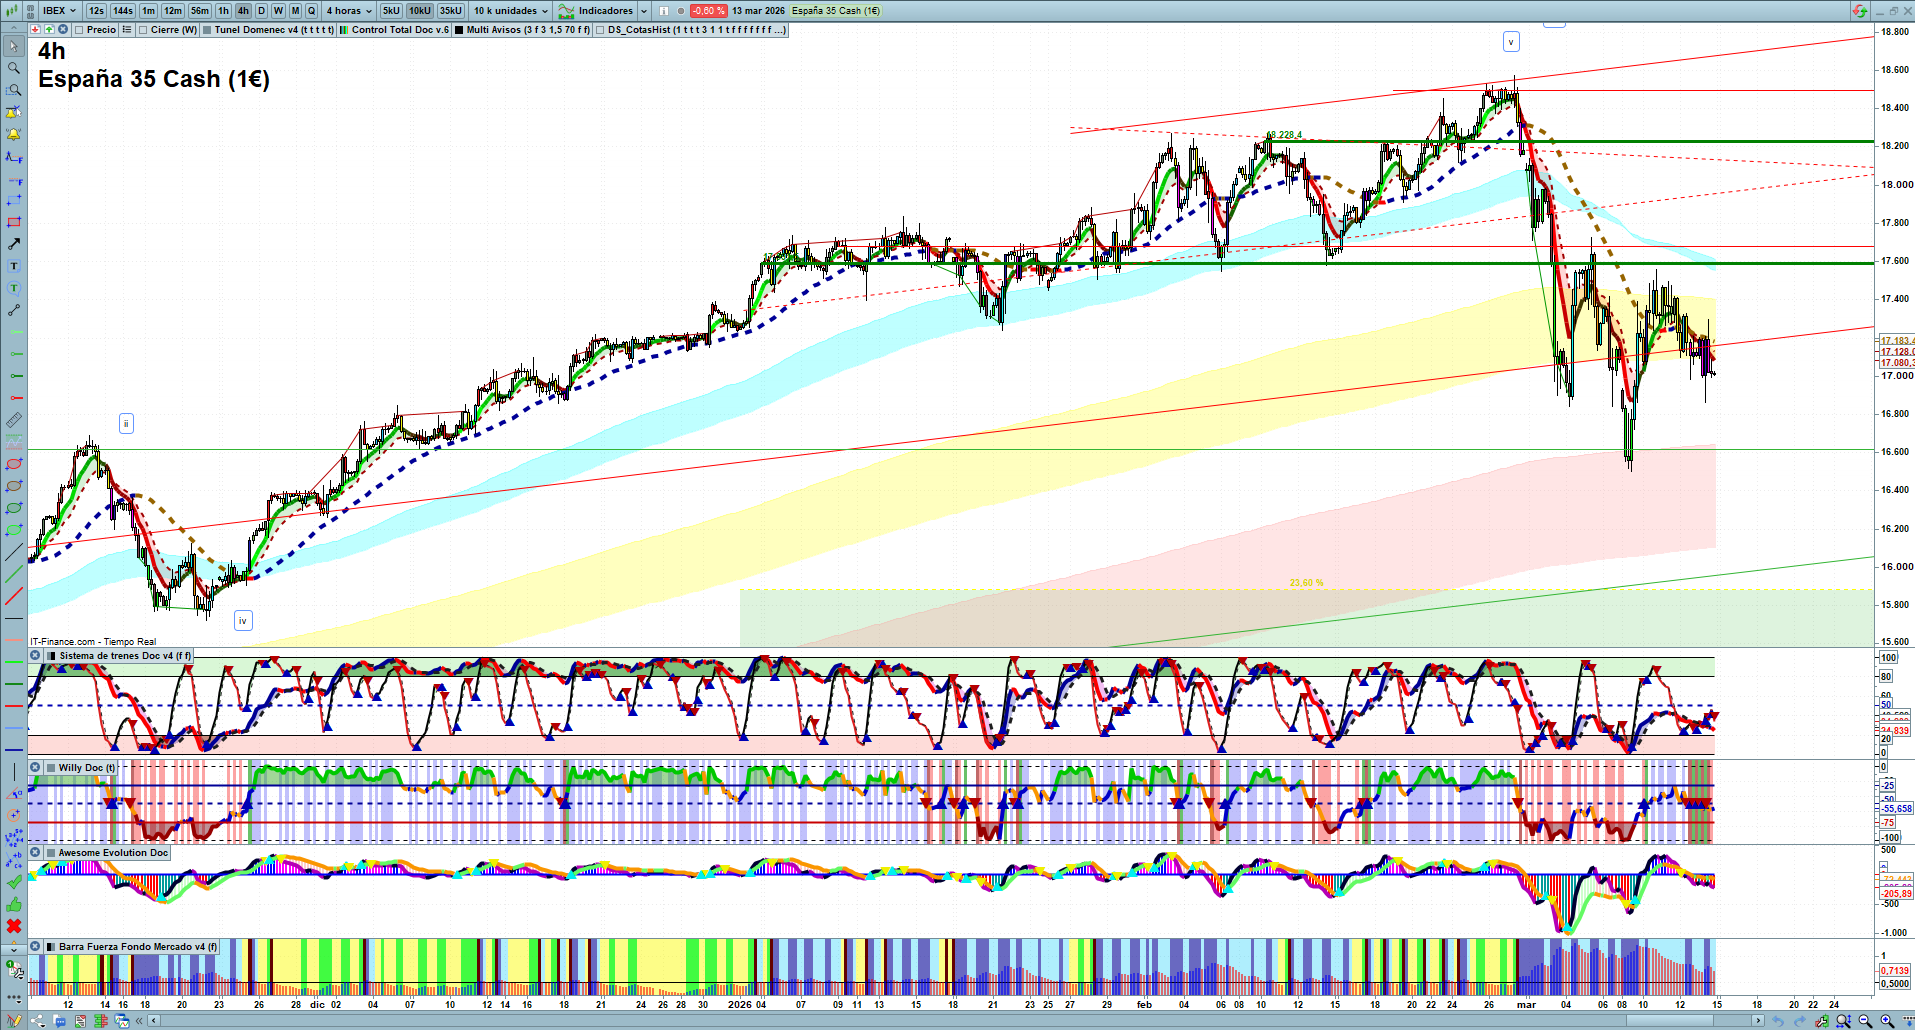Click the green thumbs-up icon
Screen dimensions: 1915x1030
(14, 905)
